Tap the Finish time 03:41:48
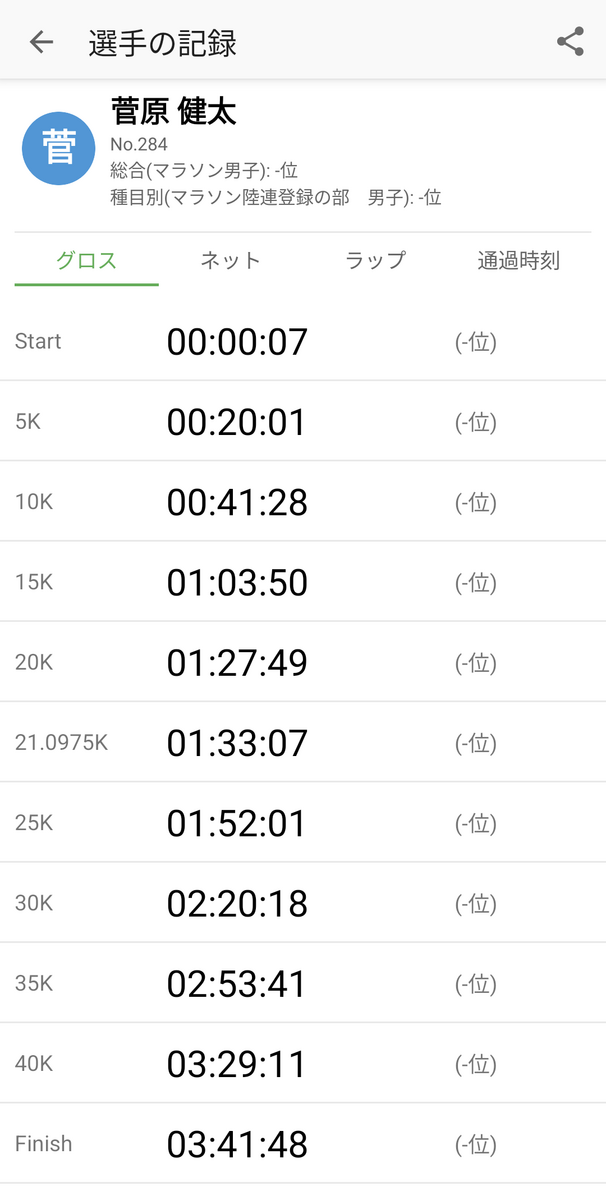606x1200 pixels. click(237, 1144)
